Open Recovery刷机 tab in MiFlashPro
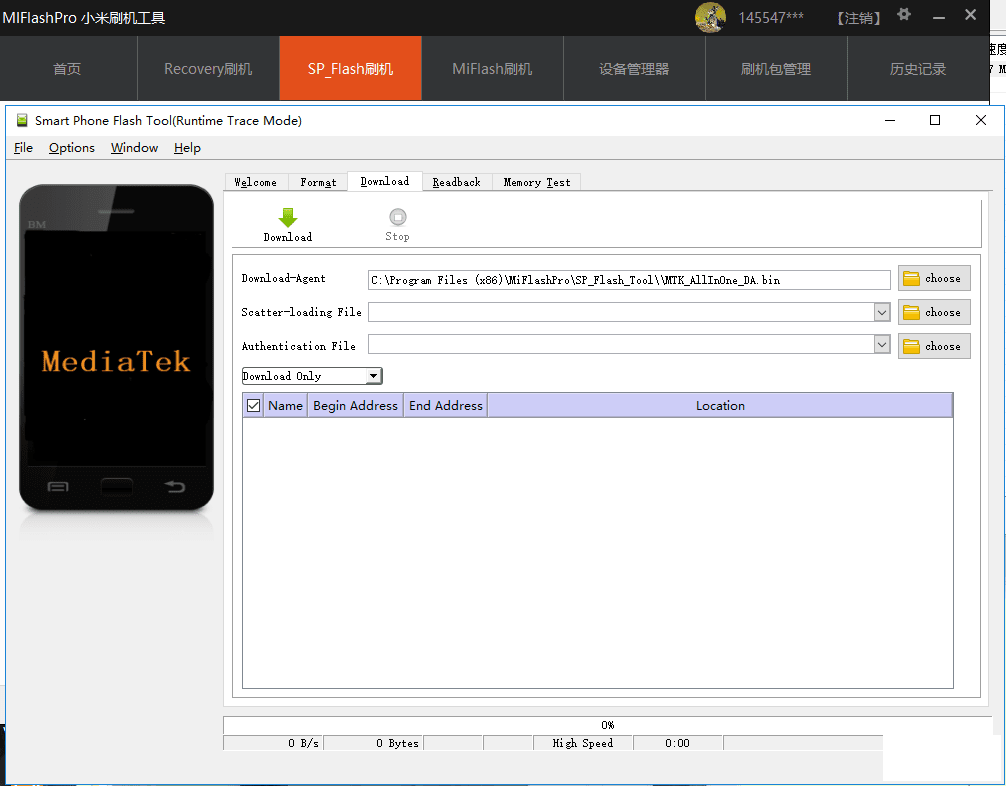The width and height of the screenshot is (1006, 786). tap(209, 69)
